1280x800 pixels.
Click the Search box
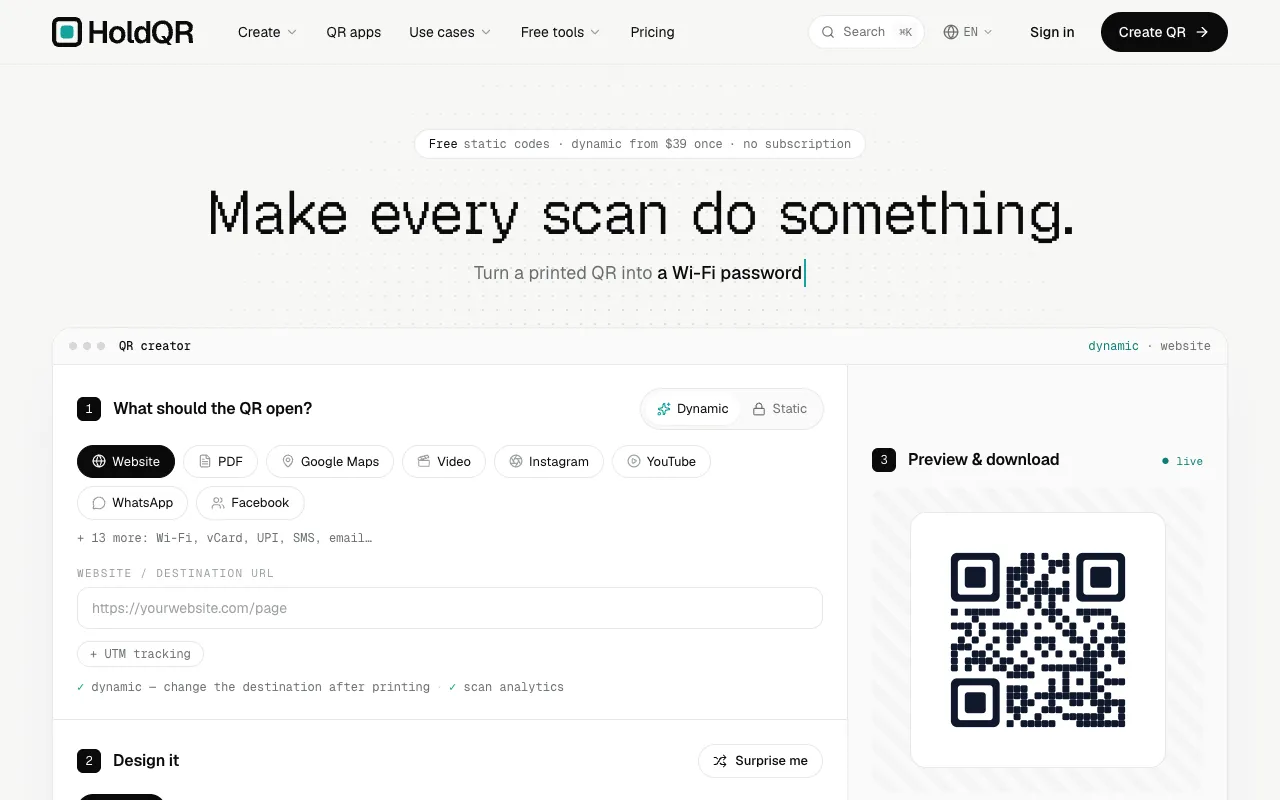point(866,32)
